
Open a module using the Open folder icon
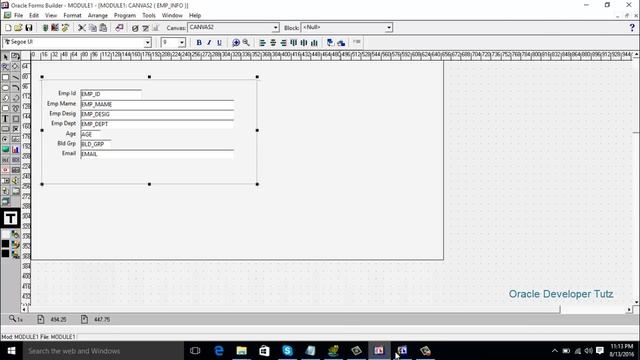18,28
